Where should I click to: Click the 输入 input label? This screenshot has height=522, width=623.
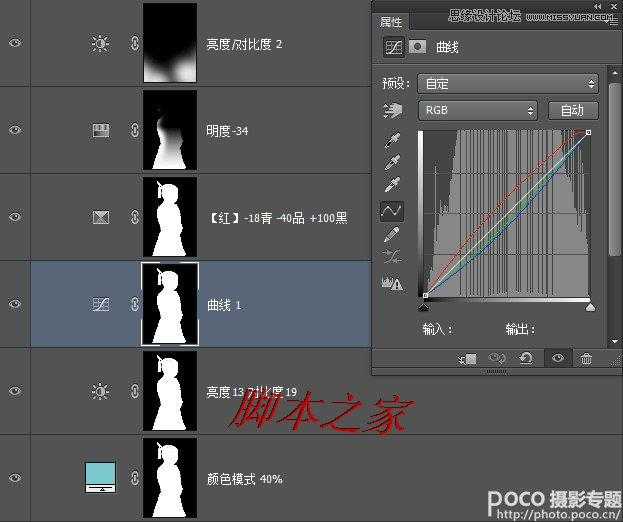(x=437, y=329)
